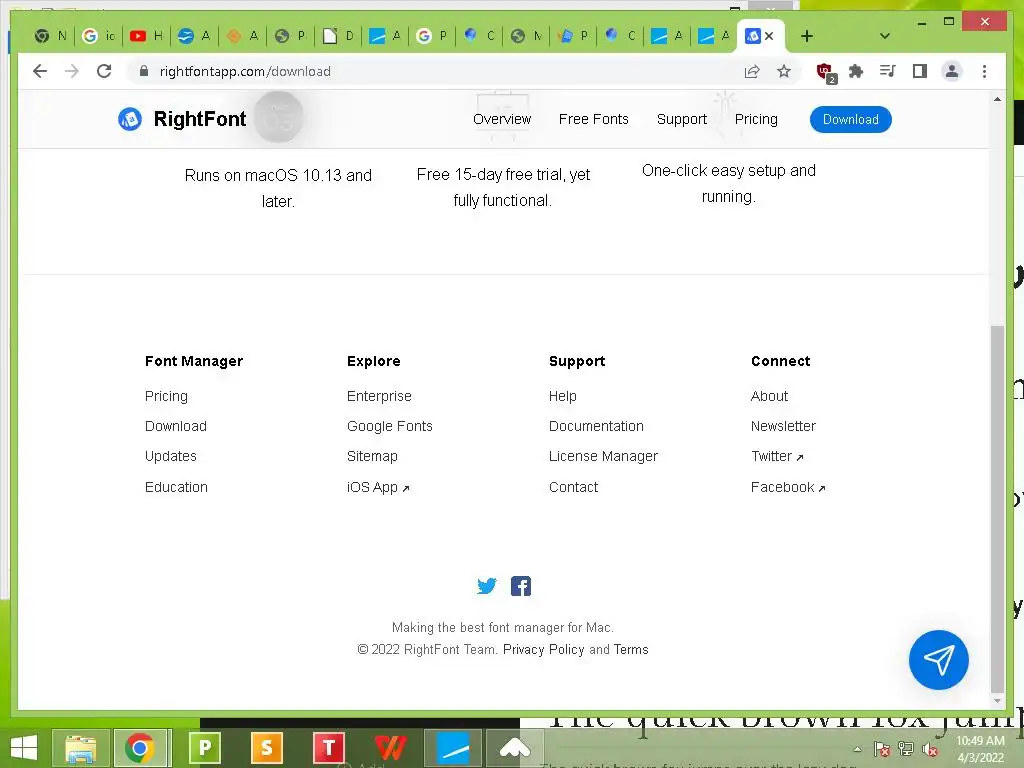Open the Extensions puzzle-piece menu

pyautogui.click(x=856, y=71)
